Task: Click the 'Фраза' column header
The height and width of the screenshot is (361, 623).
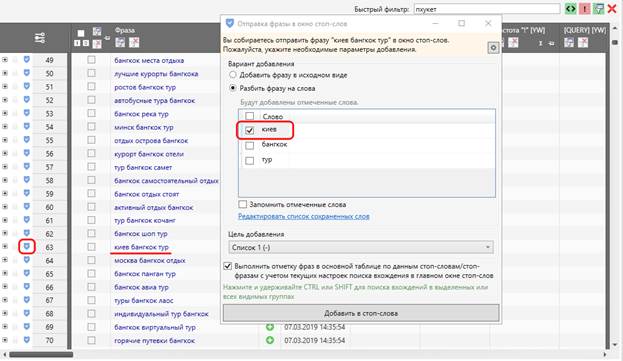Action: (x=125, y=30)
